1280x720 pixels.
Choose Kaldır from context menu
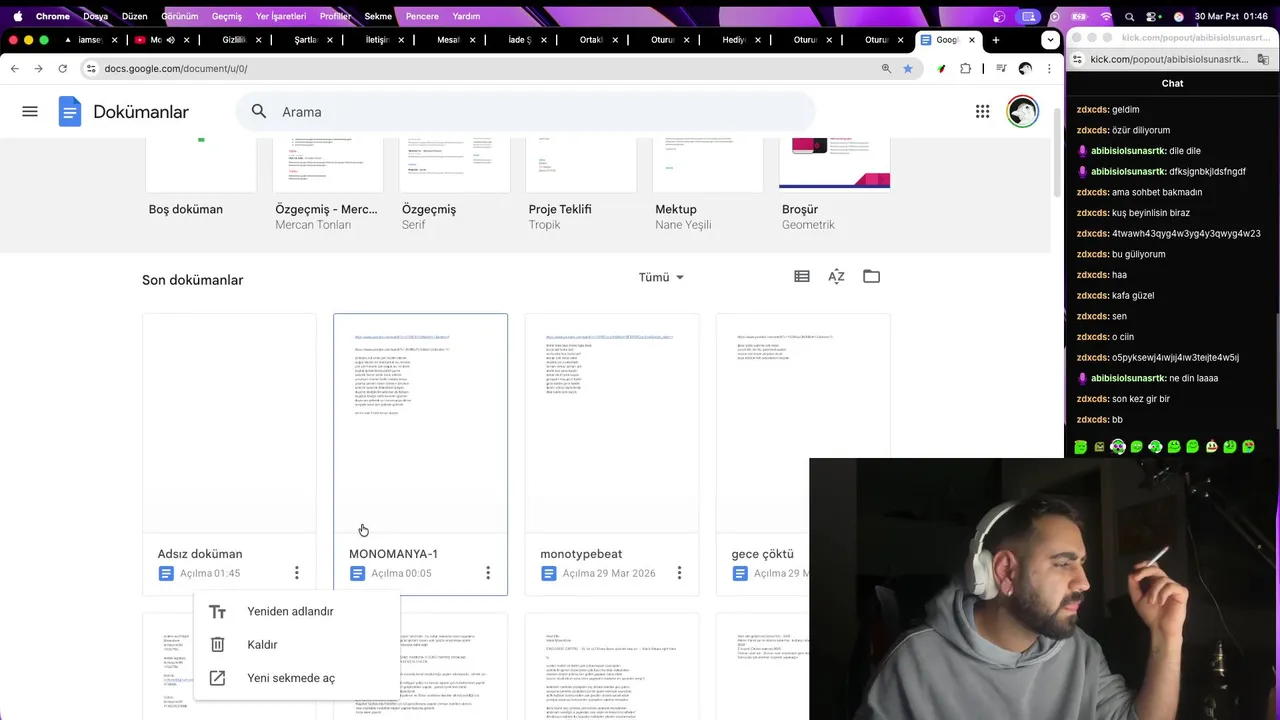(296, 645)
